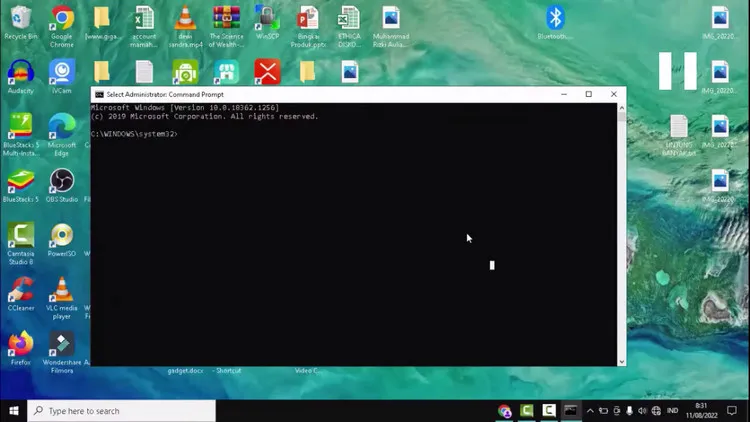
Task: Open BlueStacks 5 Multi-Instance Manager shortcut
Action: [x=21, y=135]
